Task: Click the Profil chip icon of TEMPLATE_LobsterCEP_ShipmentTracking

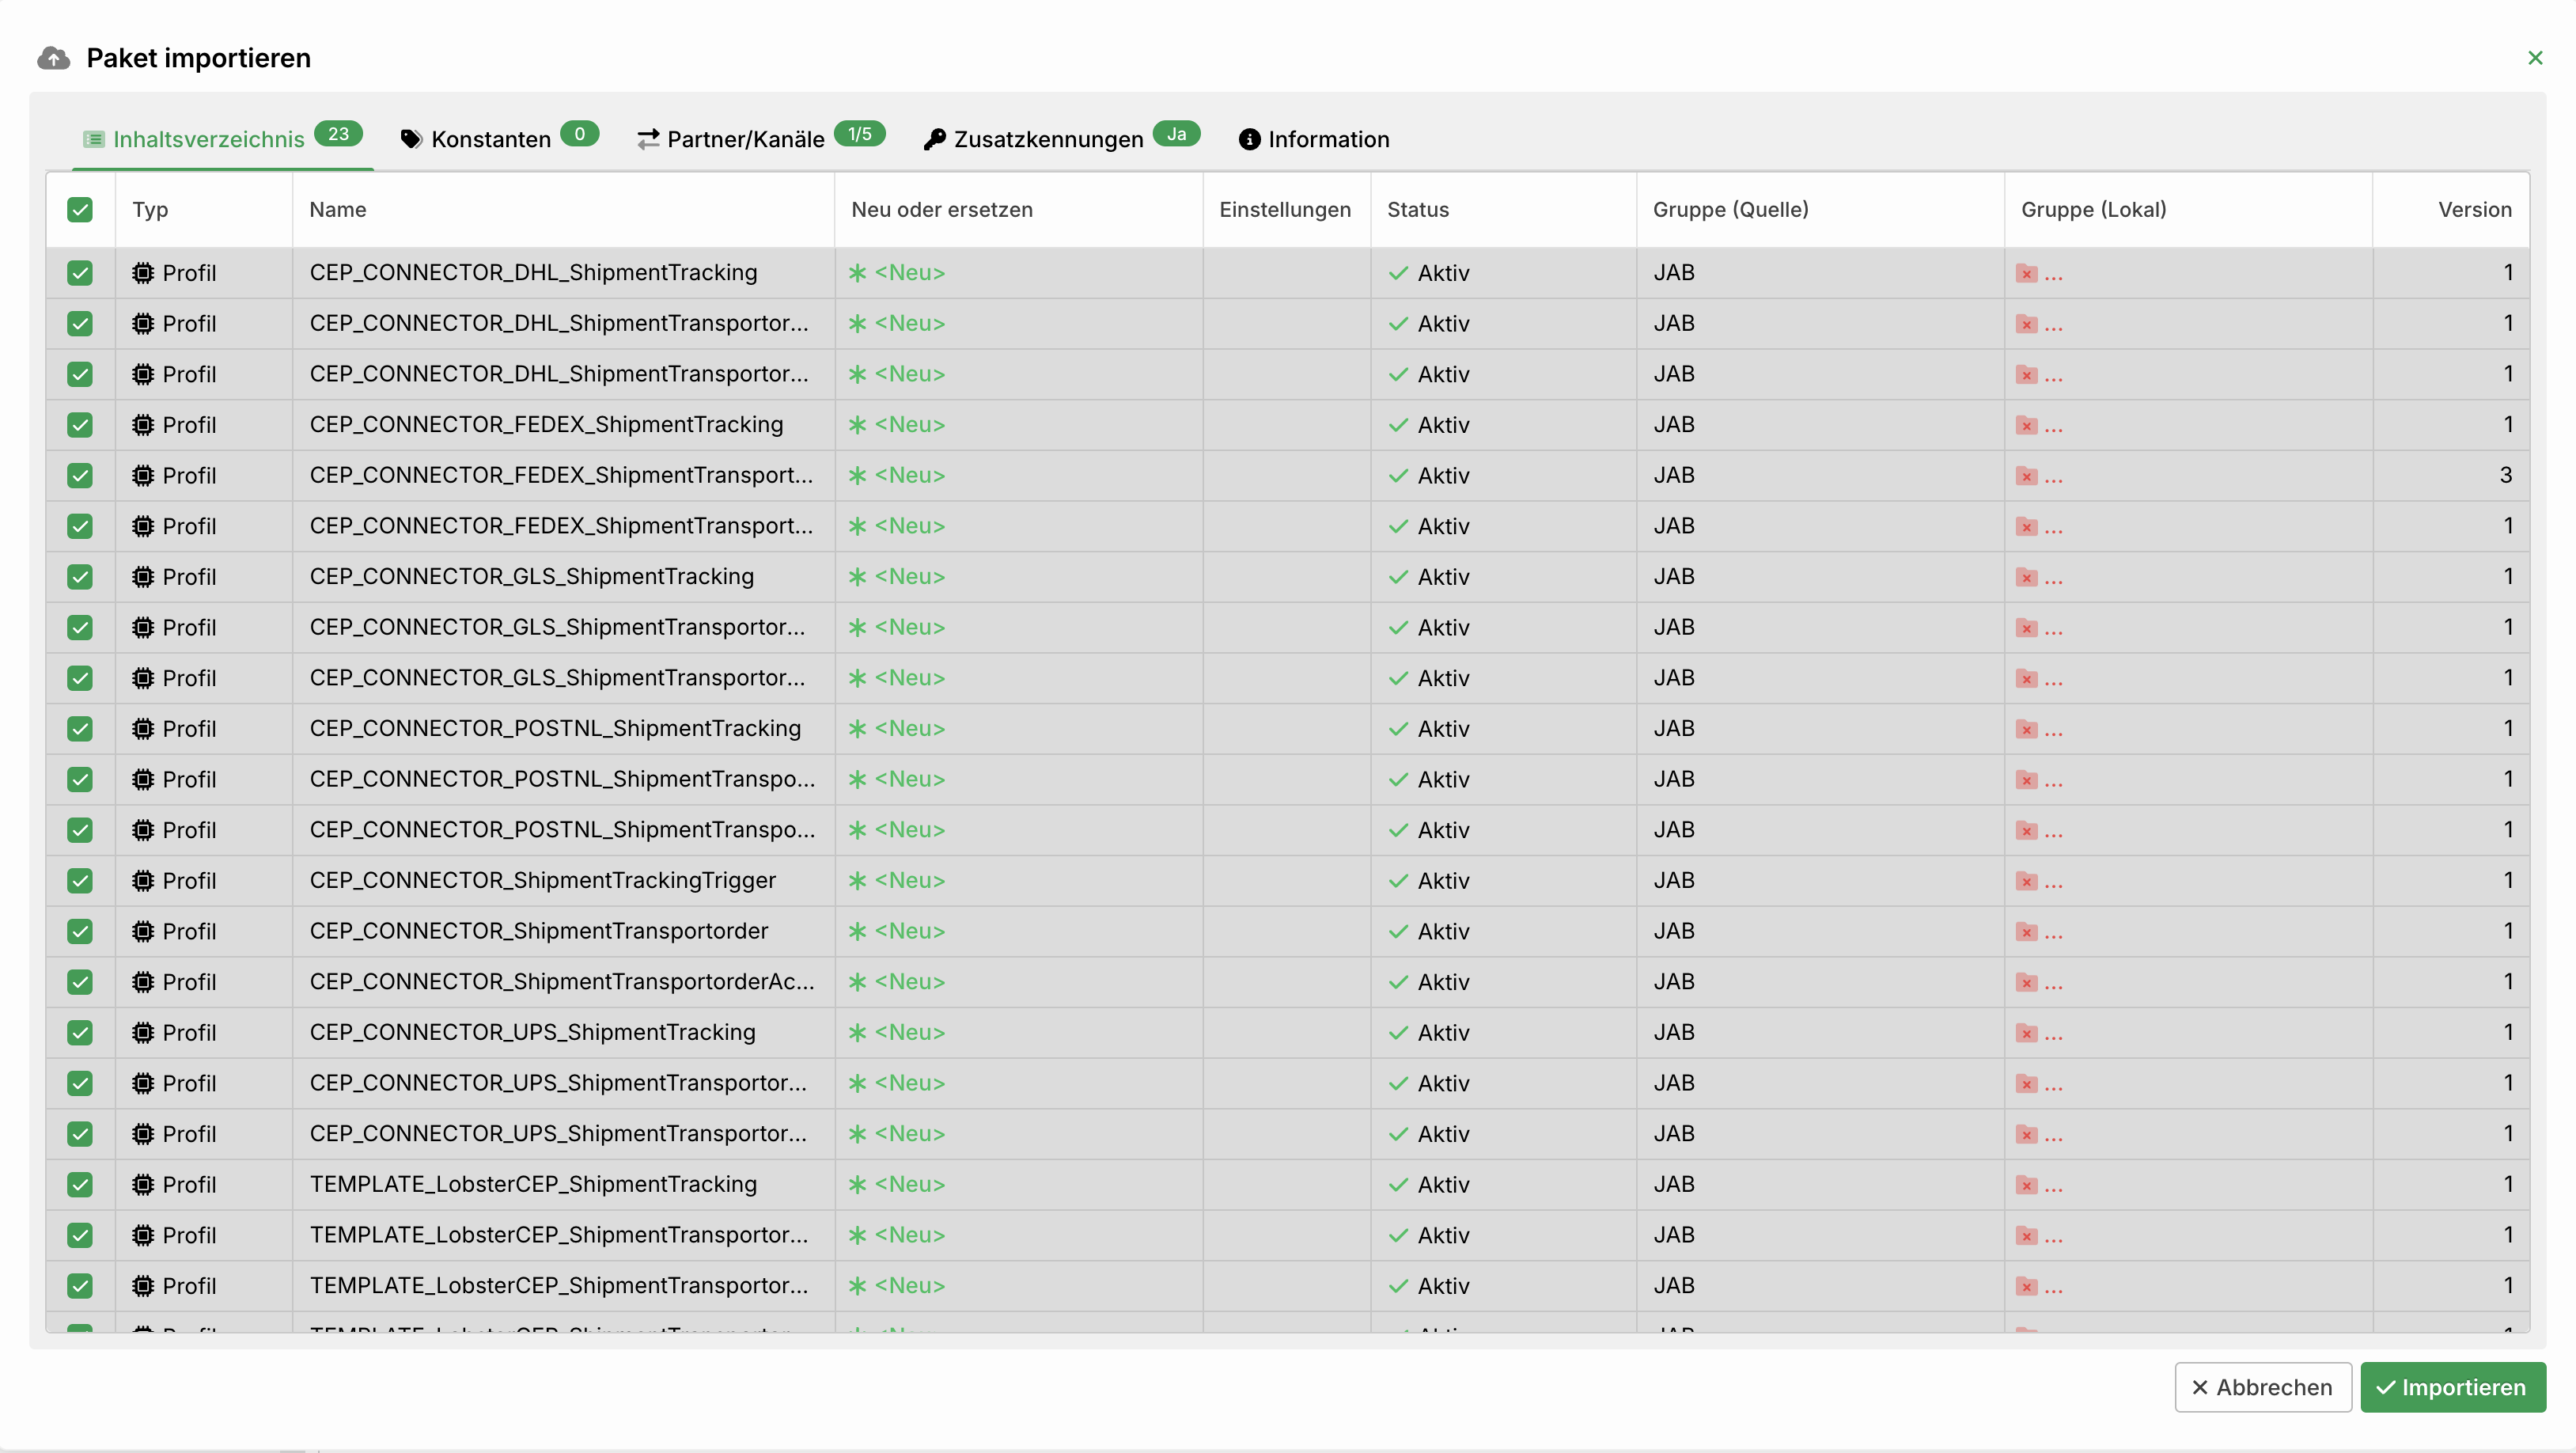Action: (x=143, y=1184)
